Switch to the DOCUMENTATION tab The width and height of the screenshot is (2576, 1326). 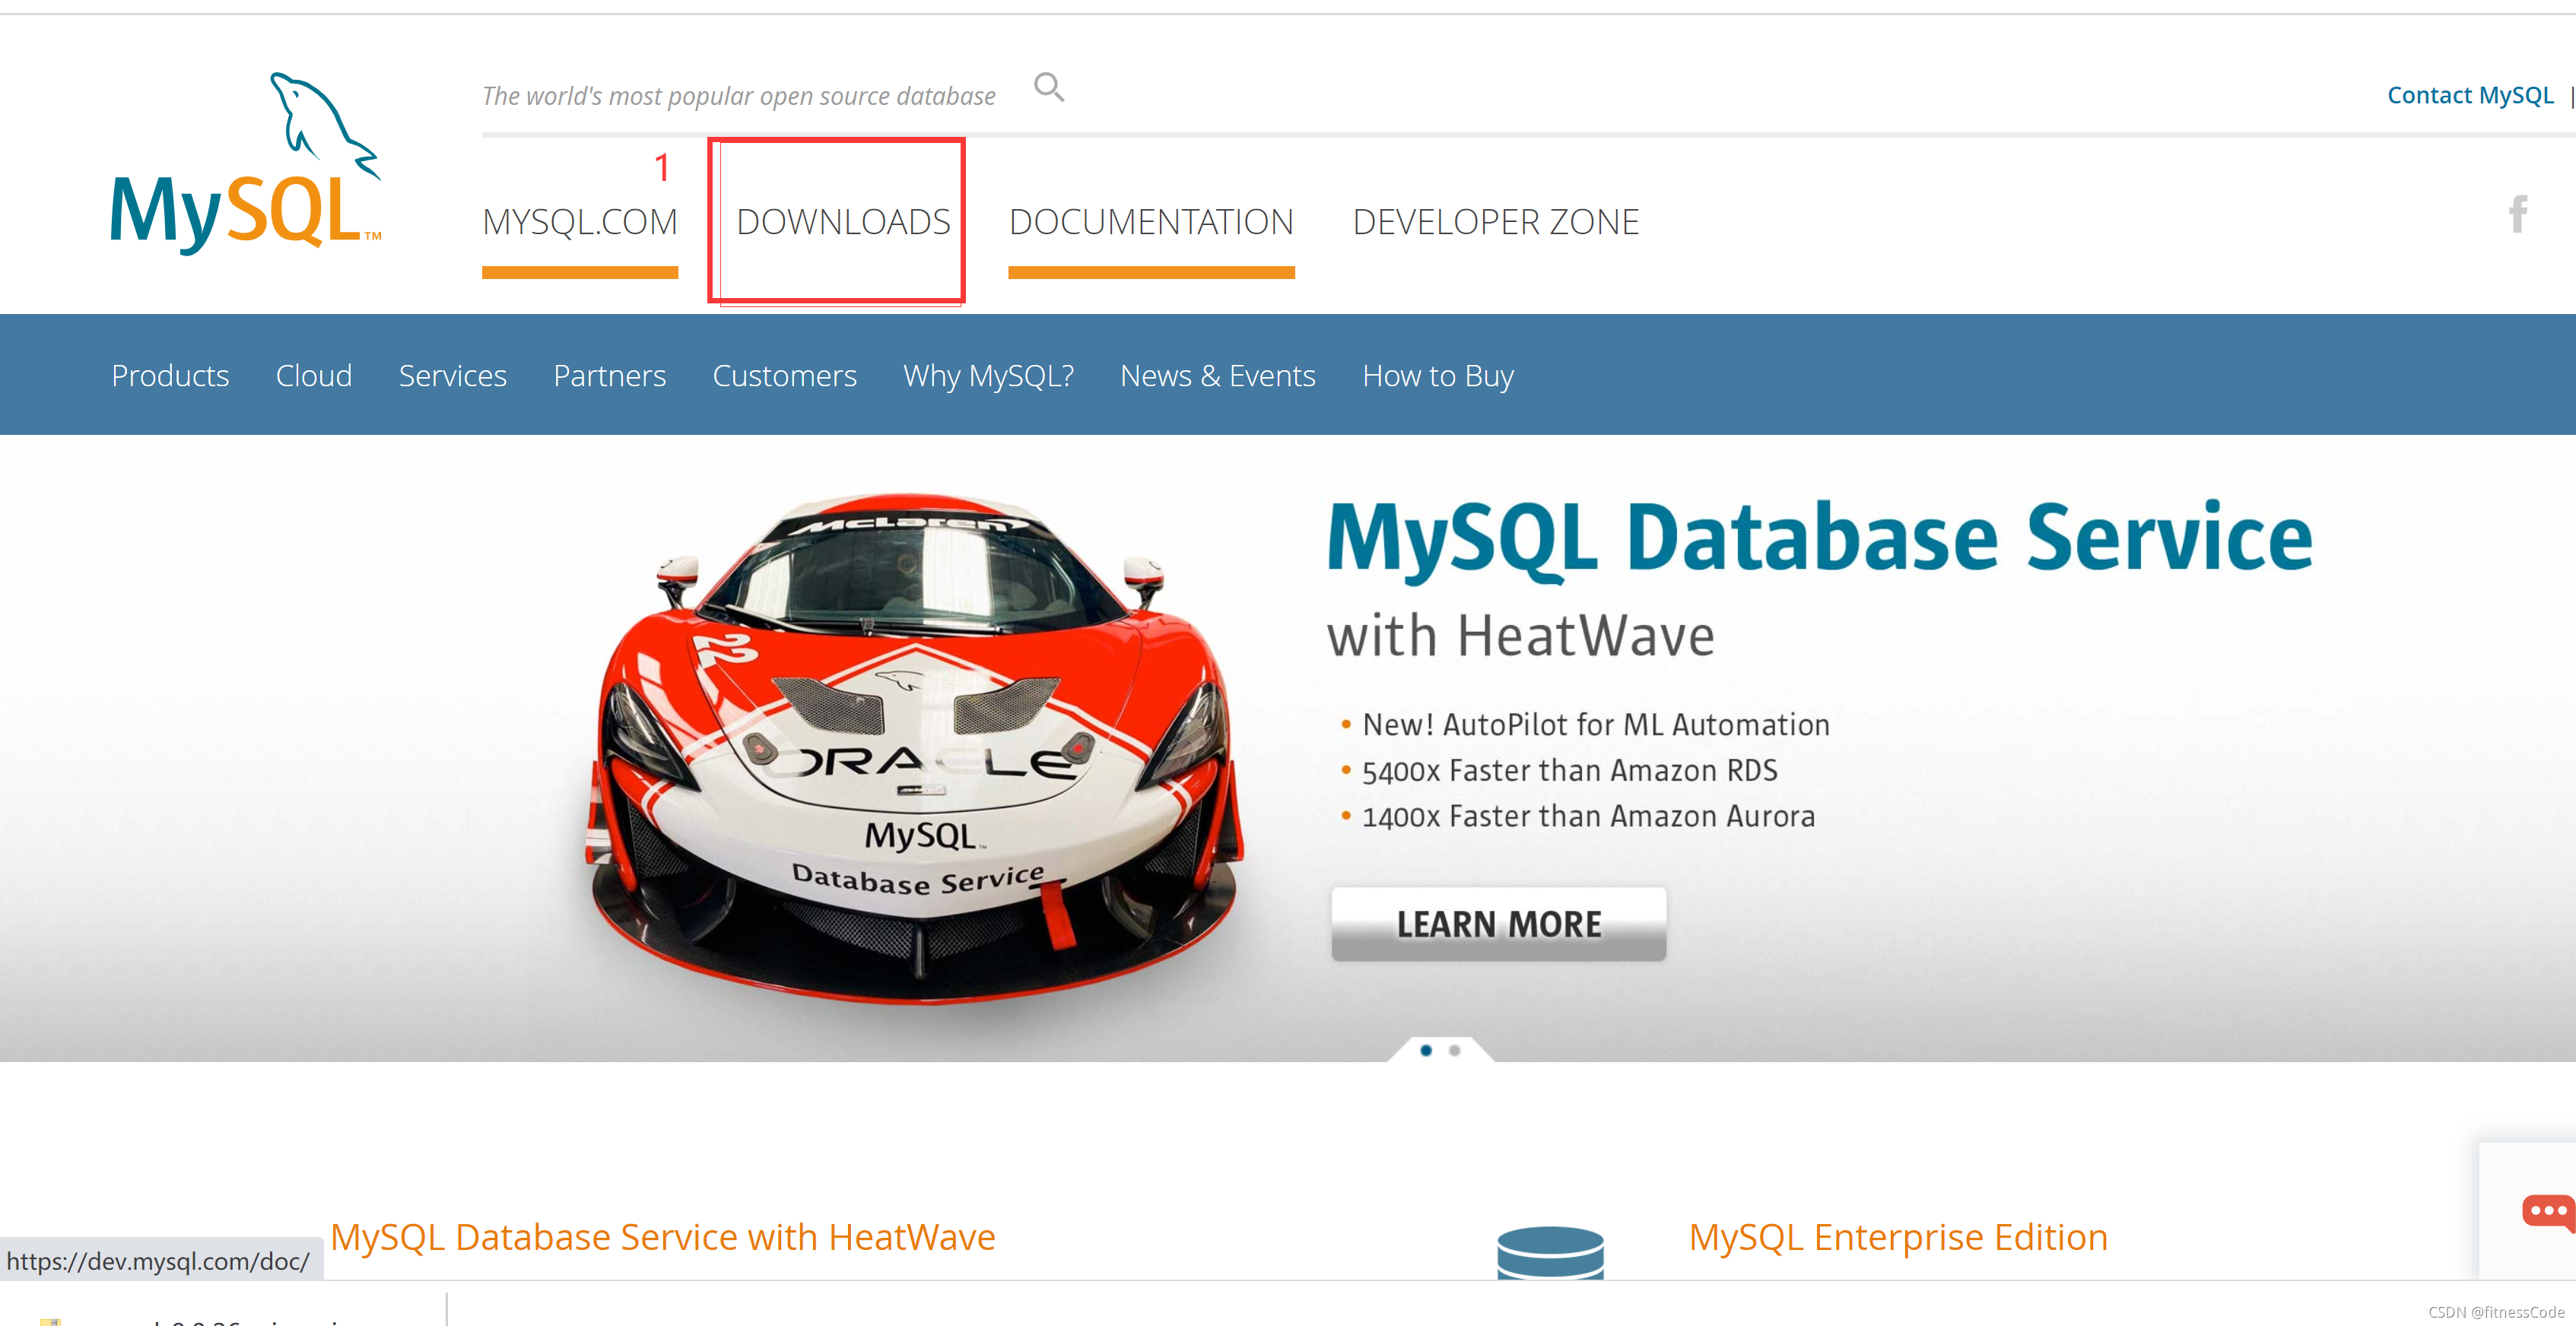pos(1151,222)
